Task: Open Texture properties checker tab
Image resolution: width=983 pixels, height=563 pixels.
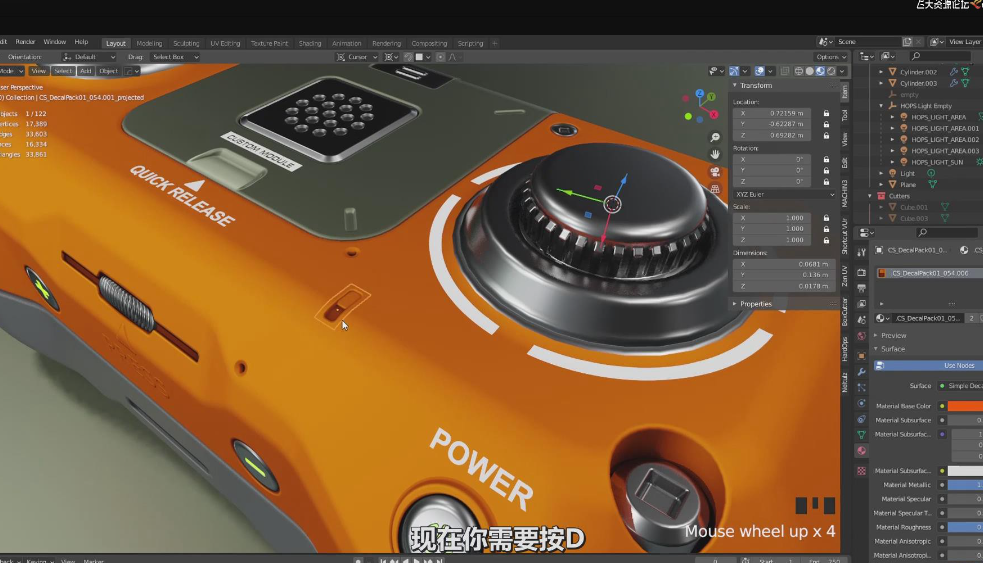Action: [861, 470]
